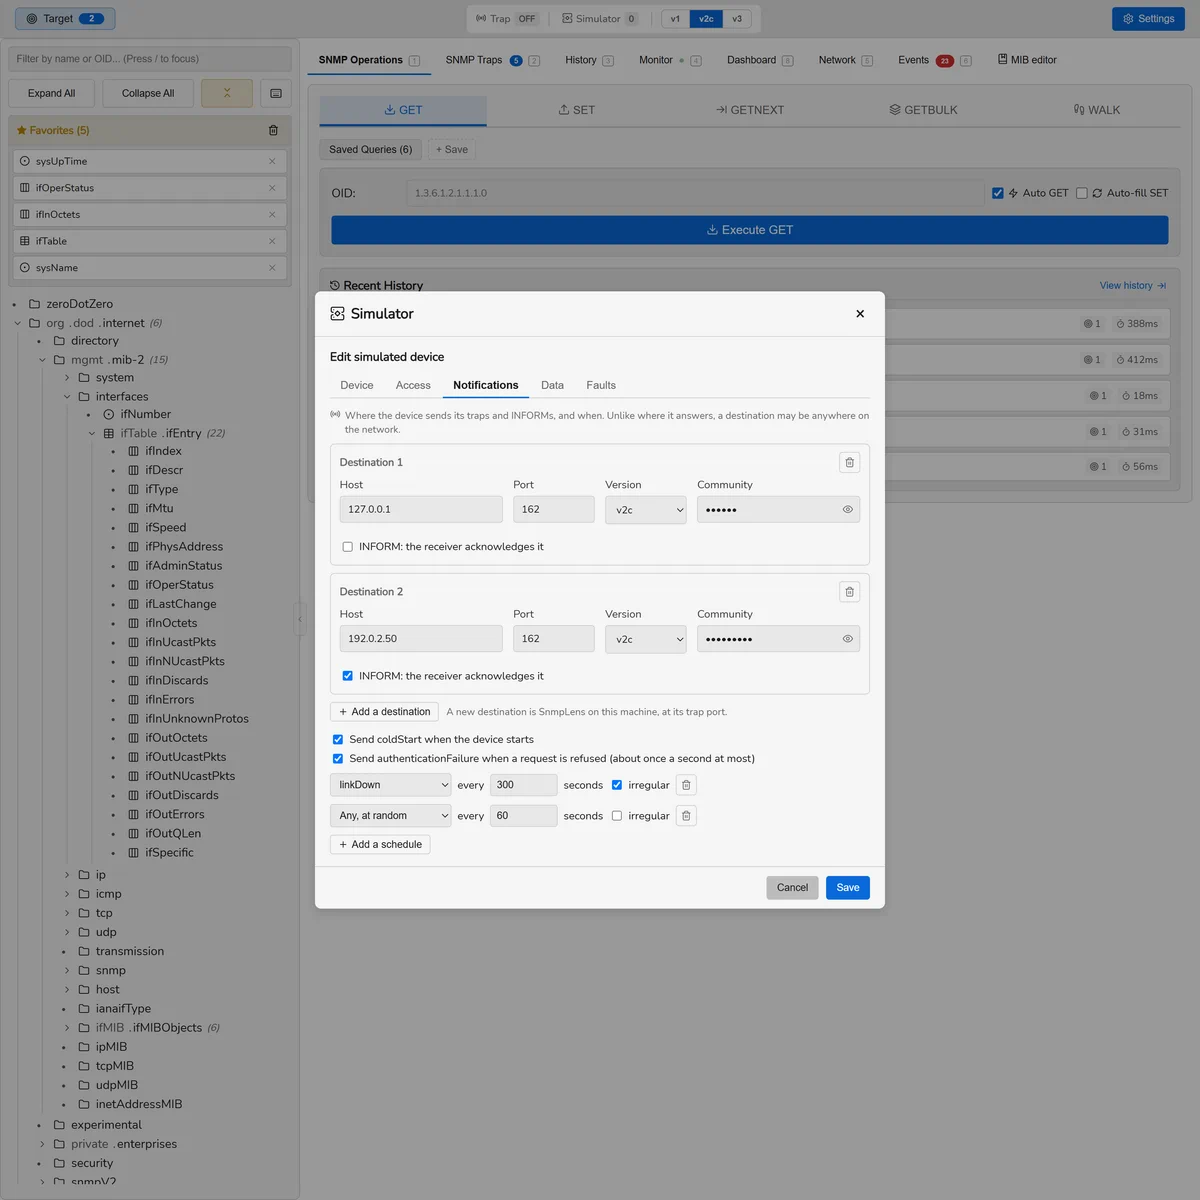The height and width of the screenshot is (1200, 1200).
Task: Remove ifTable from favorites
Action: click(272, 241)
